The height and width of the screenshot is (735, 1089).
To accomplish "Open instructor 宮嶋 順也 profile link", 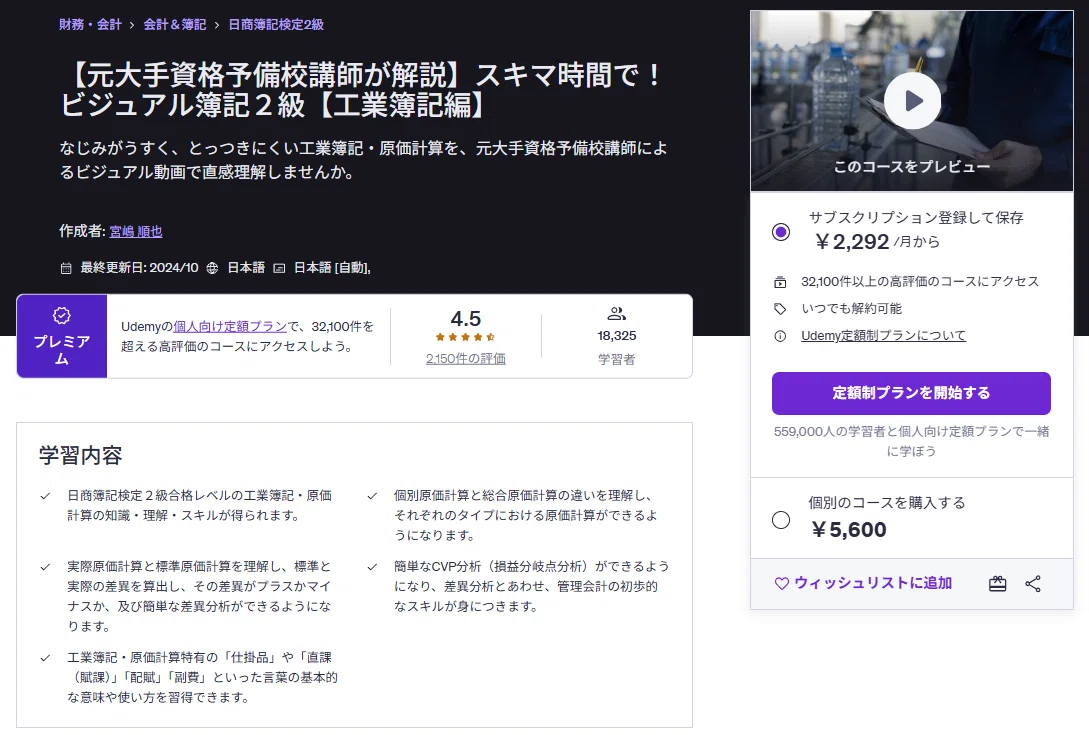I will point(136,231).
